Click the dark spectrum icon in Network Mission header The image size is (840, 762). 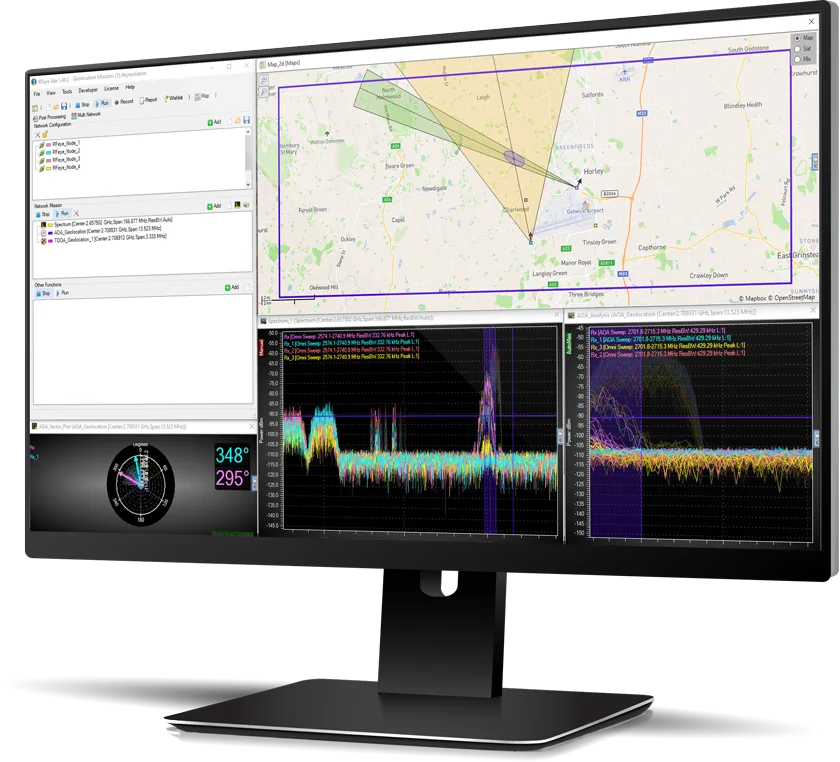(237, 205)
